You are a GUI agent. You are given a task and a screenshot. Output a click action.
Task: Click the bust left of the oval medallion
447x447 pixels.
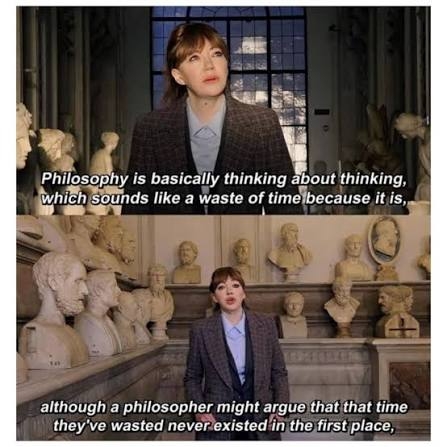coord(353,257)
